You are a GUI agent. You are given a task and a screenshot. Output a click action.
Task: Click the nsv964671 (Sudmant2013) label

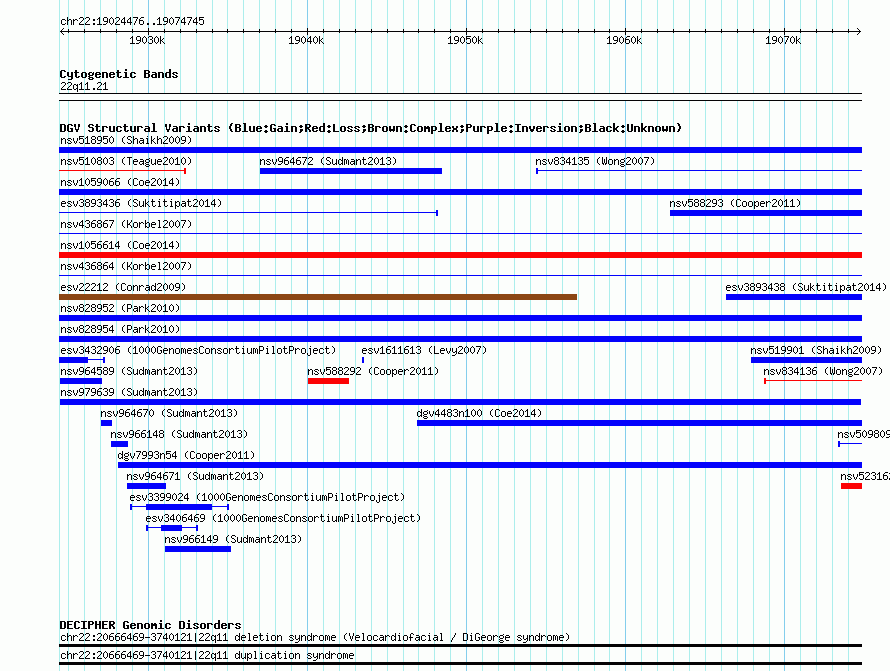pos(195,476)
